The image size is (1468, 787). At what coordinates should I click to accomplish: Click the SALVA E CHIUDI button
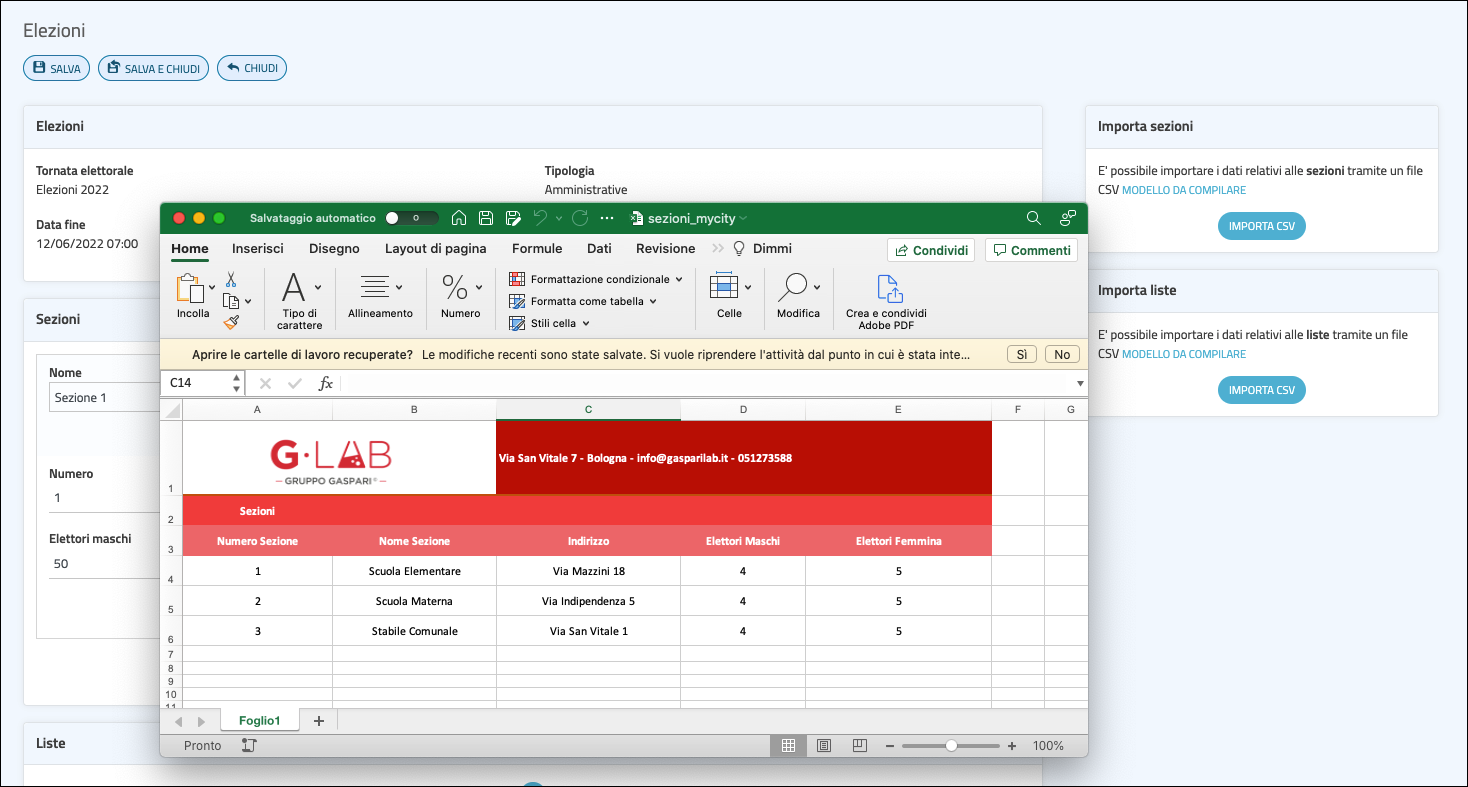click(x=153, y=68)
